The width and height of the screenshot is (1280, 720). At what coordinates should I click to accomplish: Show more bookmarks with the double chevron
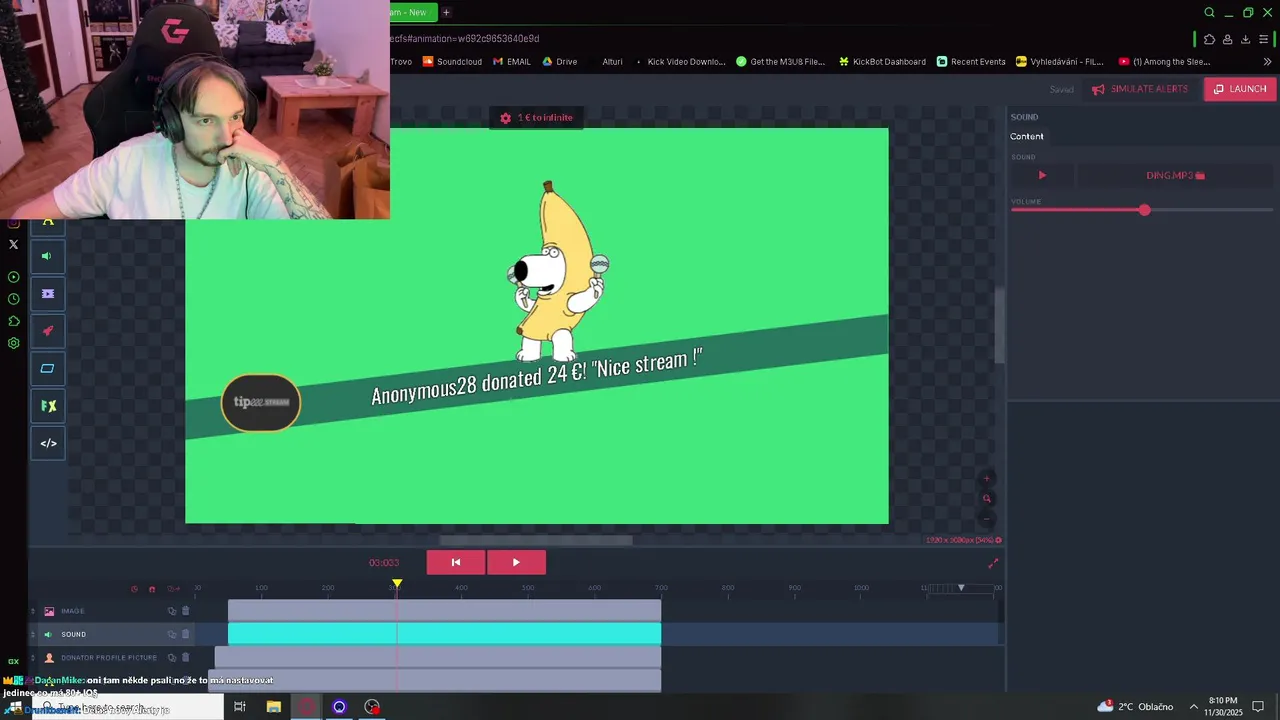1268,61
